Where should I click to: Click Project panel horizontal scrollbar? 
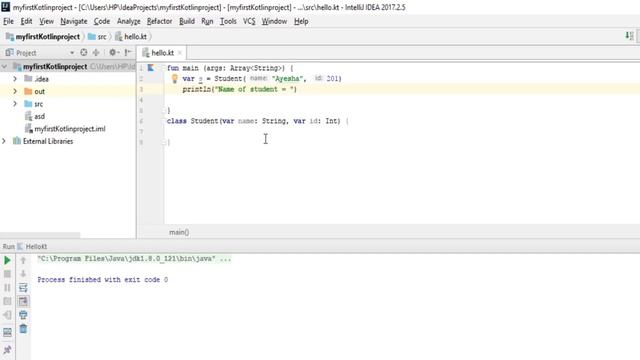[40, 235]
